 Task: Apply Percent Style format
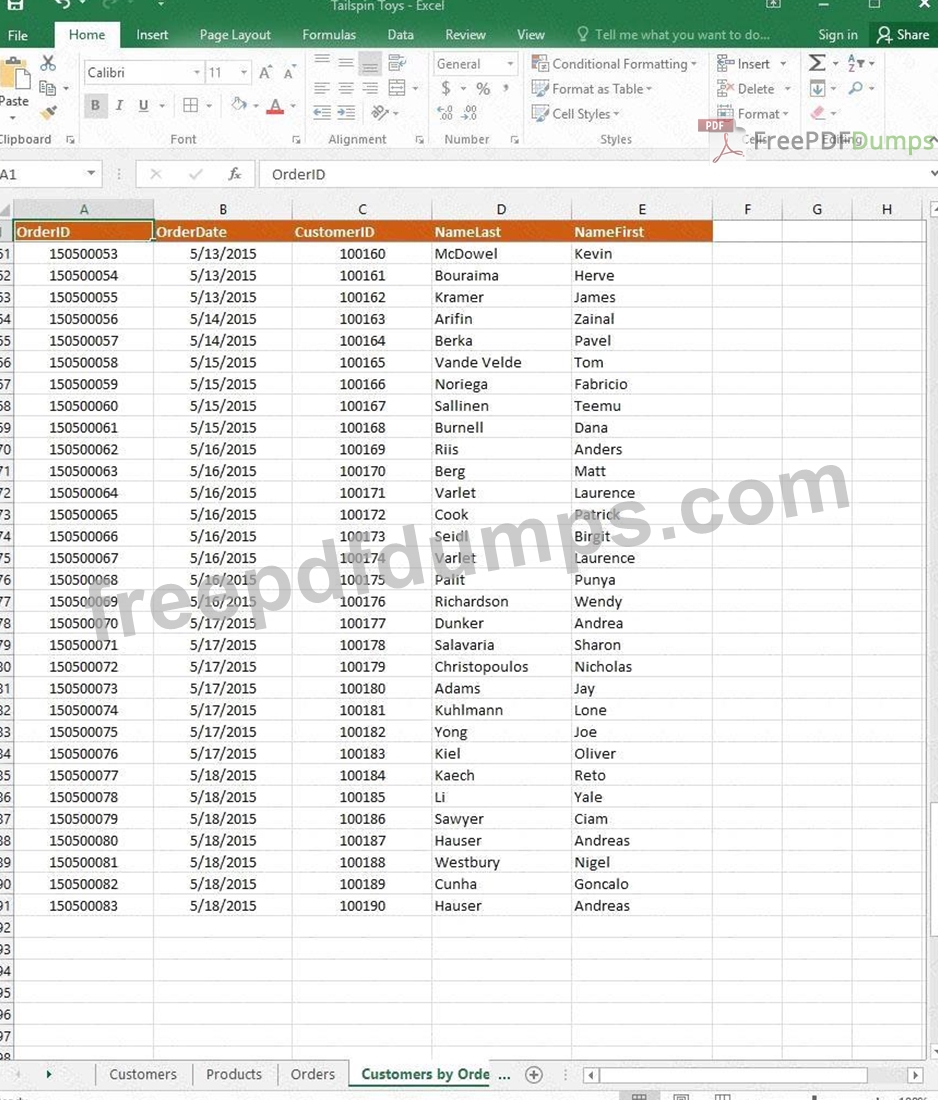coord(483,88)
